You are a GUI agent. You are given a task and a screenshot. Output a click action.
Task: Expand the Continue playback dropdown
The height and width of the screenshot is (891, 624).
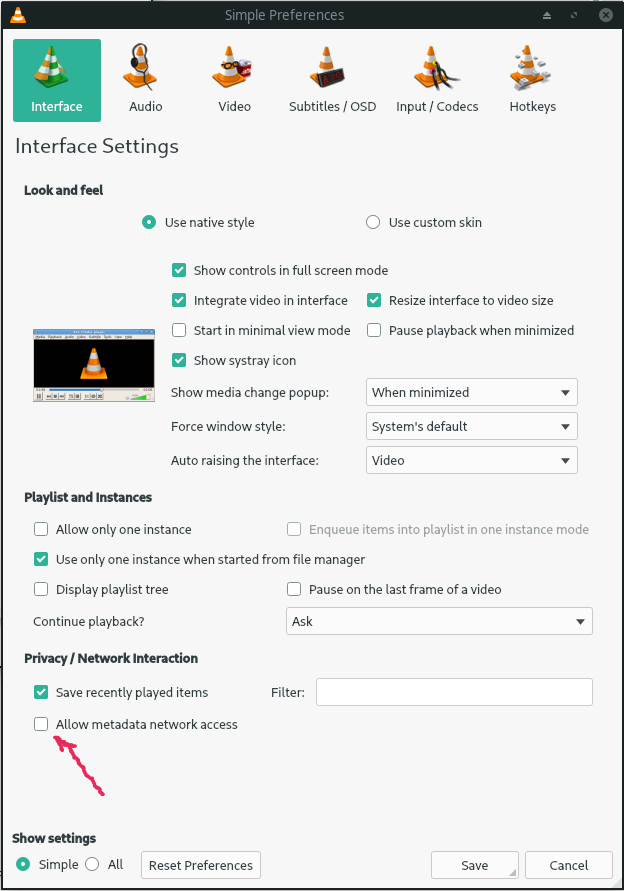pos(439,621)
